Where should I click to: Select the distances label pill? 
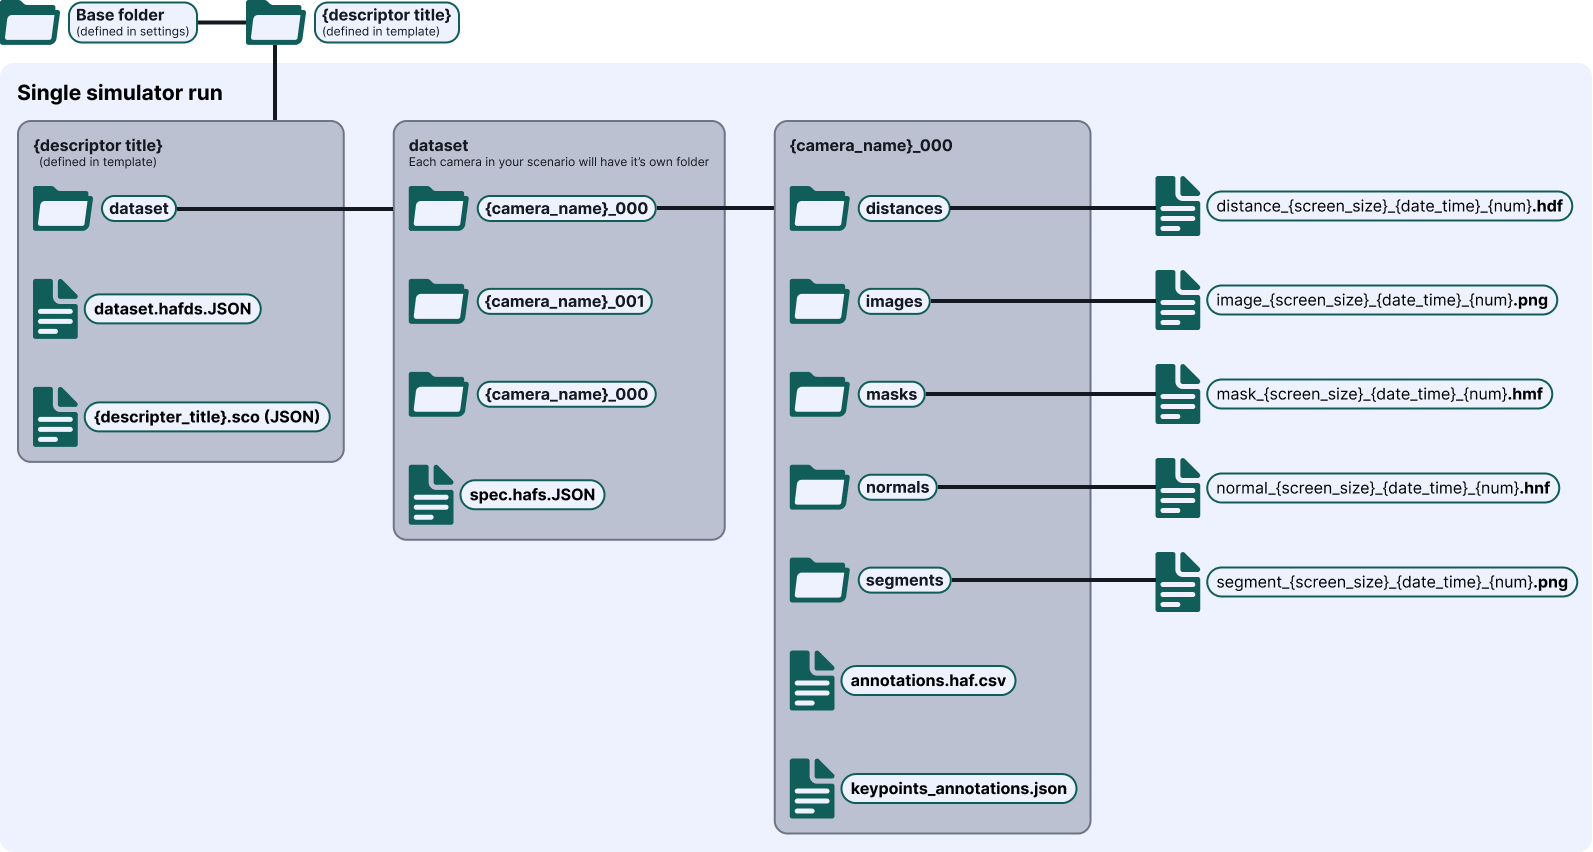904,208
